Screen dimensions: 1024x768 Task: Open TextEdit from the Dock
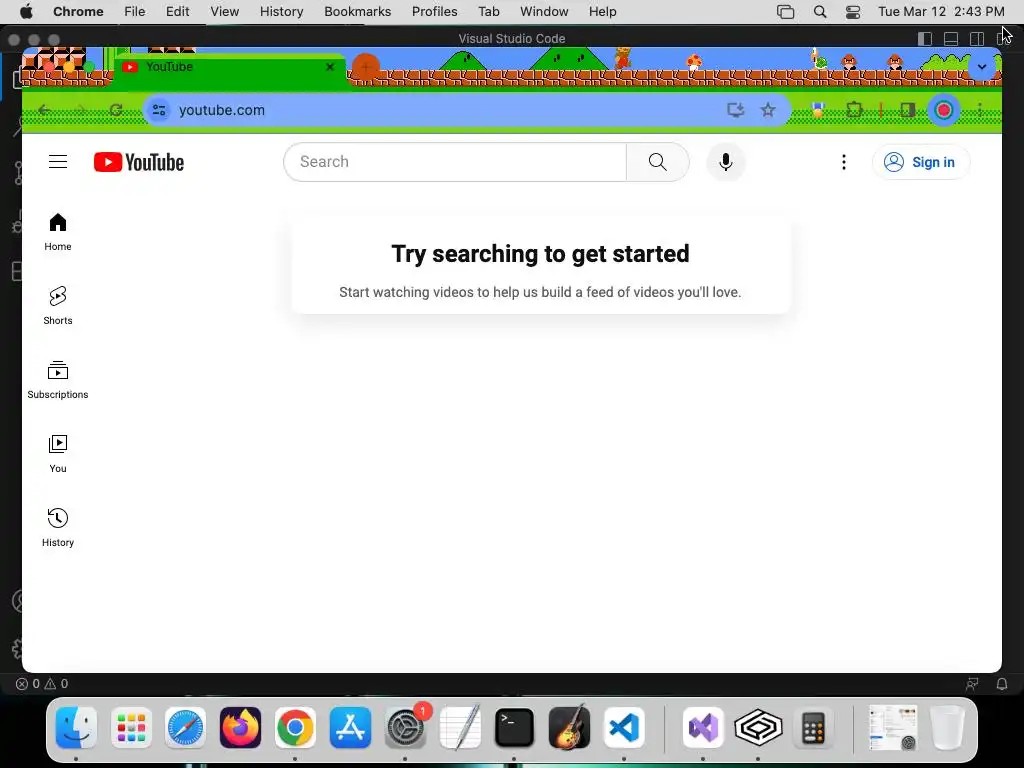(x=460, y=728)
